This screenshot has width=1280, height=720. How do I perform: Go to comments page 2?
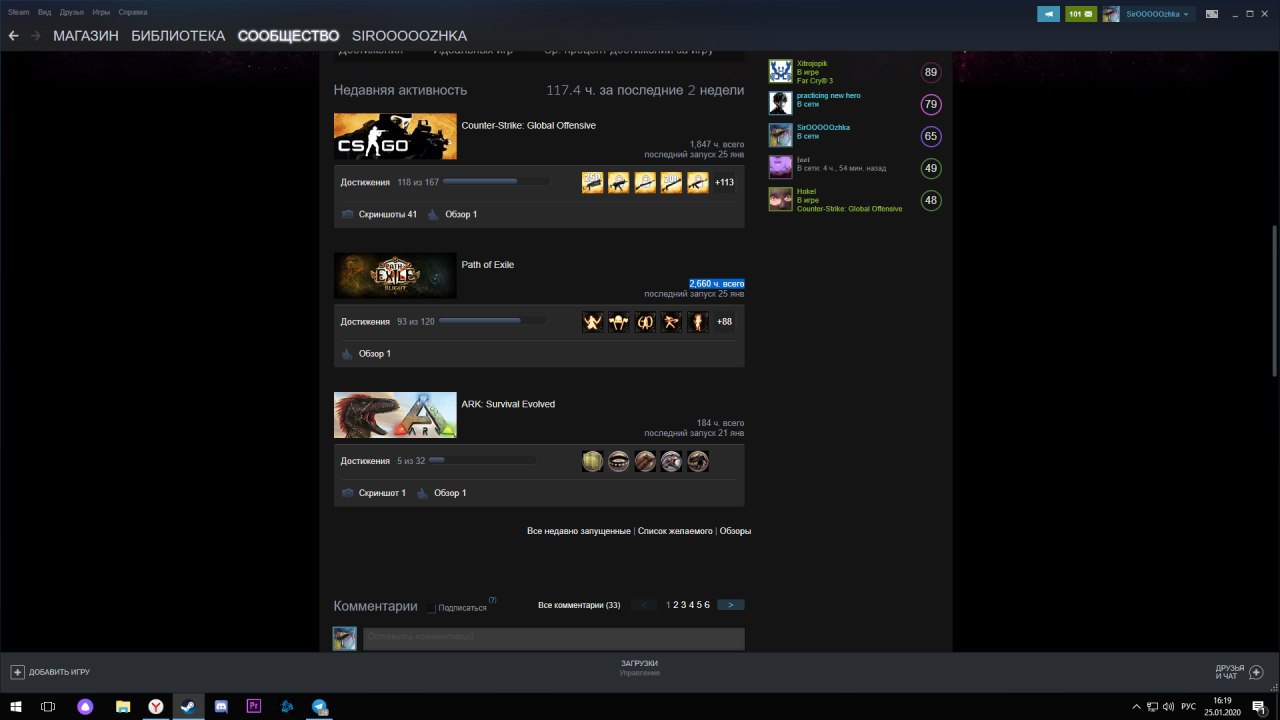coord(676,605)
